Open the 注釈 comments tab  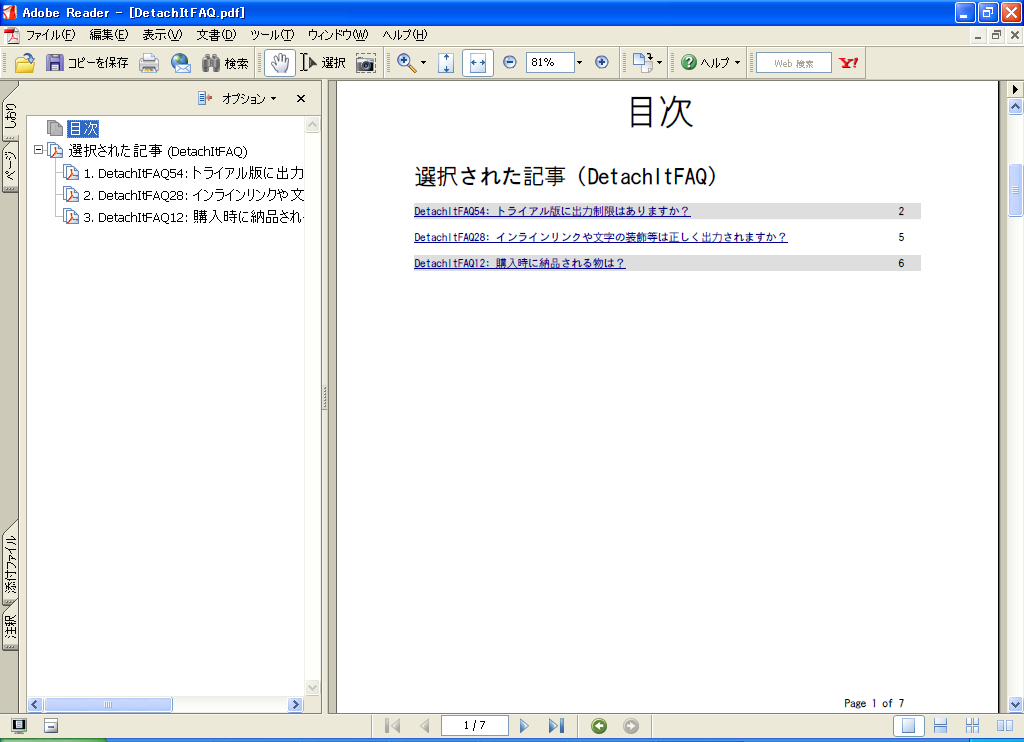click(x=10, y=628)
